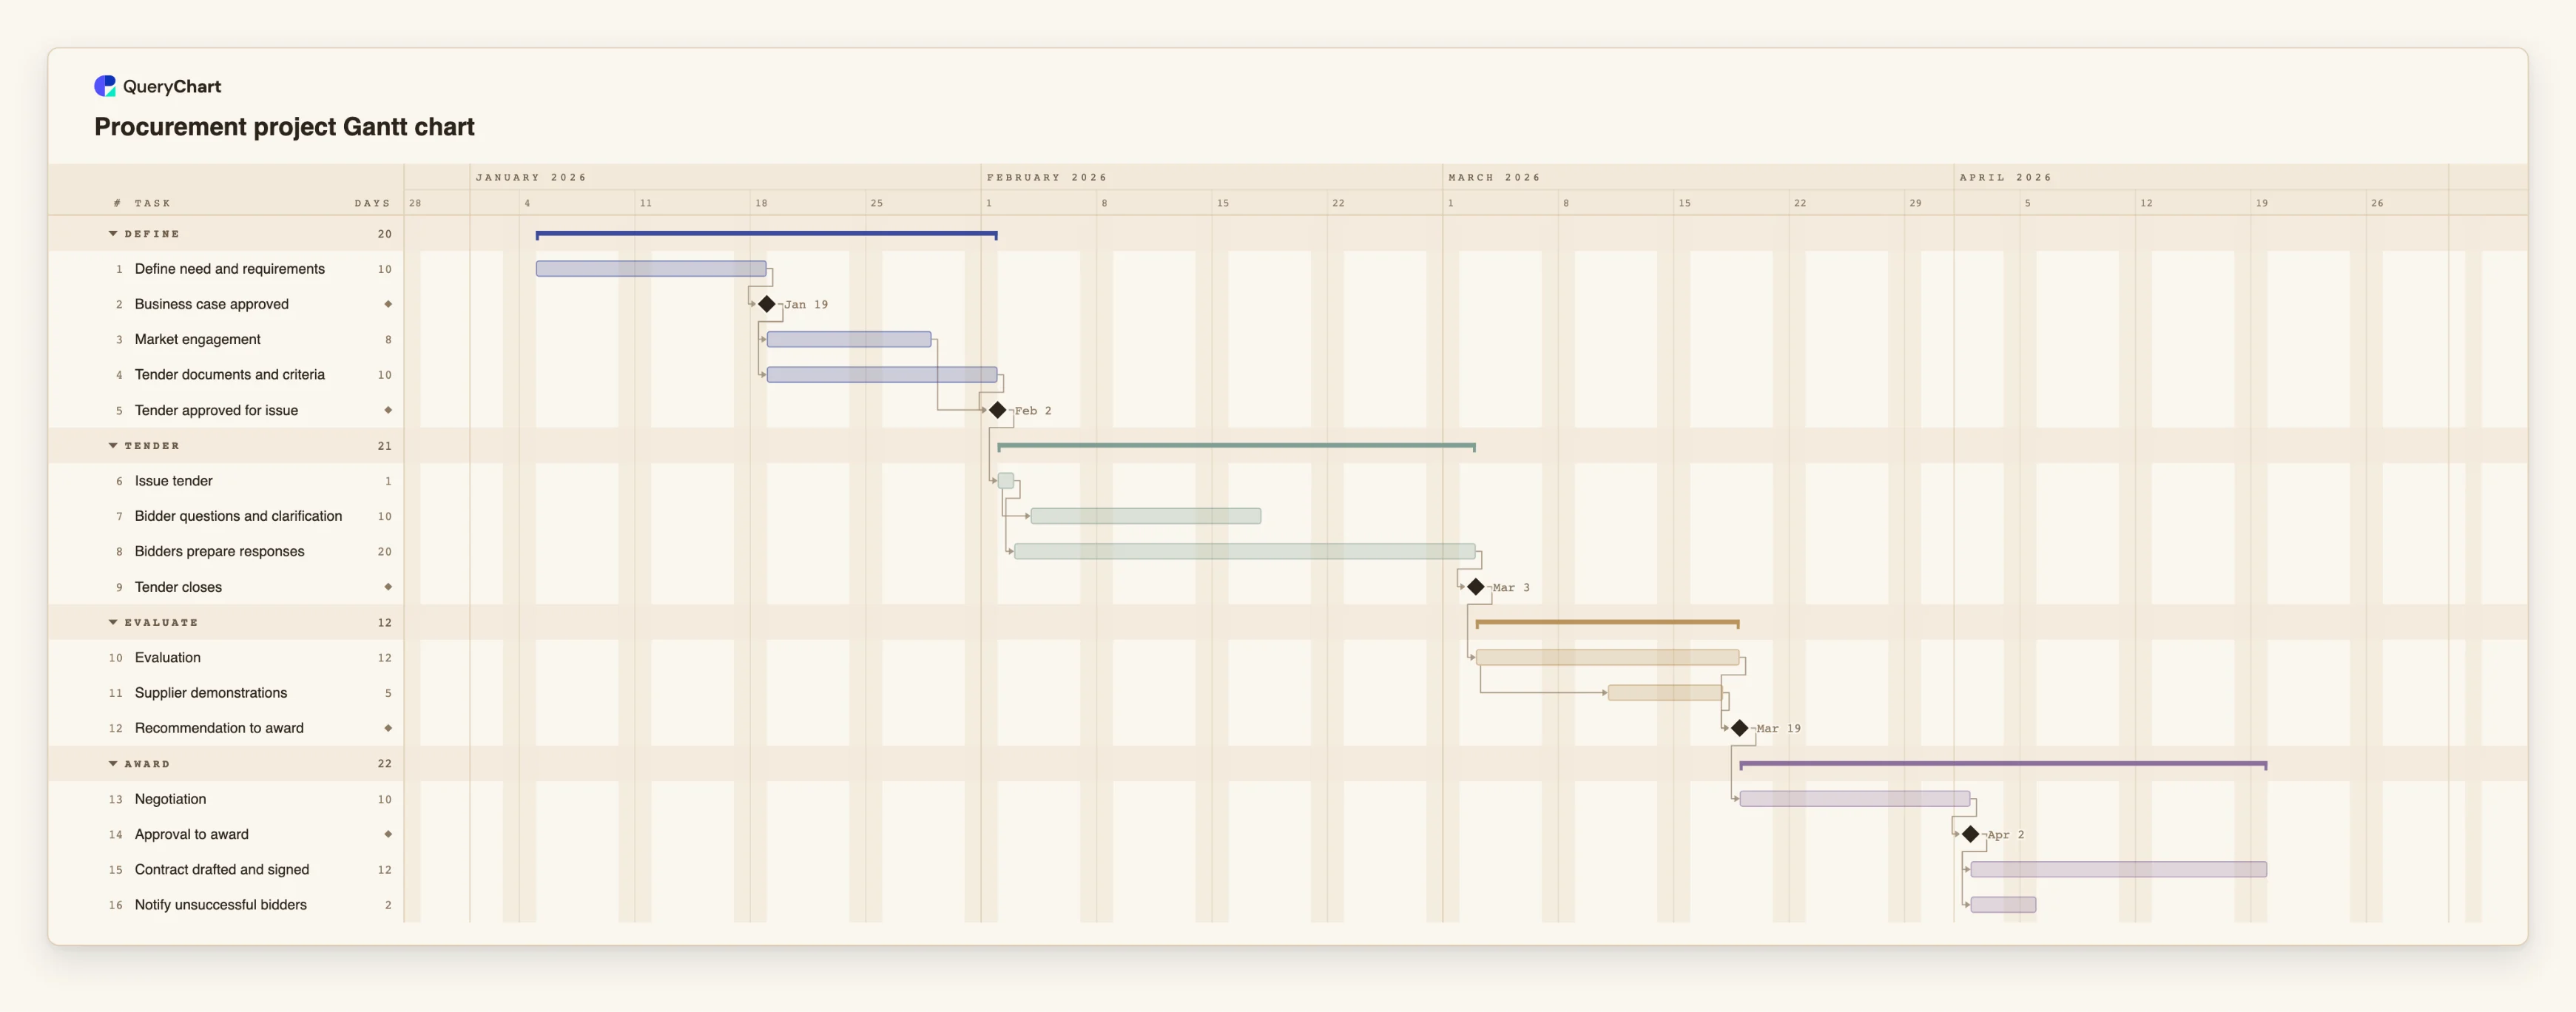Image resolution: width=2576 pixels, height=1012 pixels.
Task: Collapse the AWARD group triangle
Action: pyautogui.click(x=113, y=763)
